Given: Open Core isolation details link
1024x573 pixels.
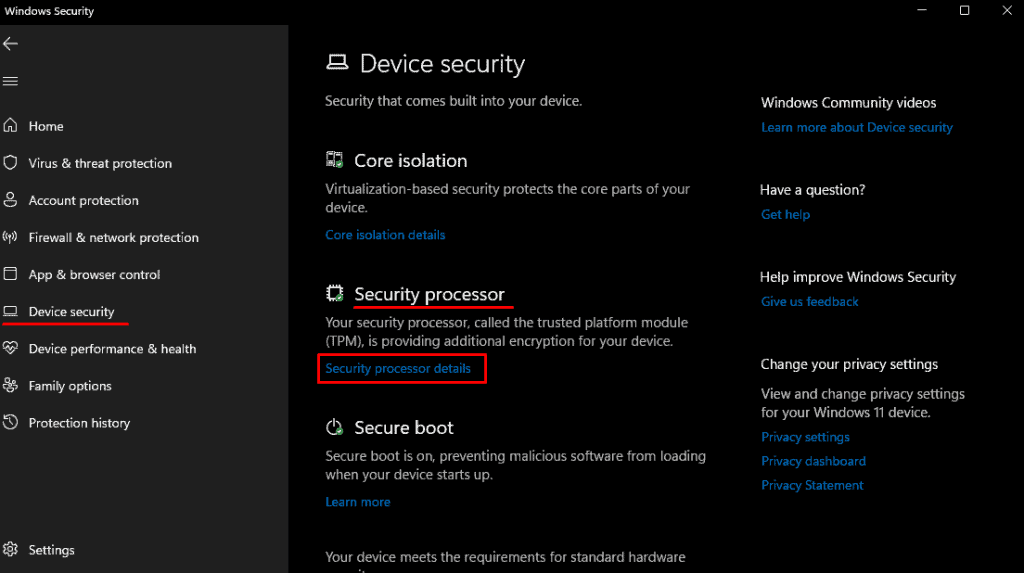Looking at the screenshot, I should (x=385, y=235).
